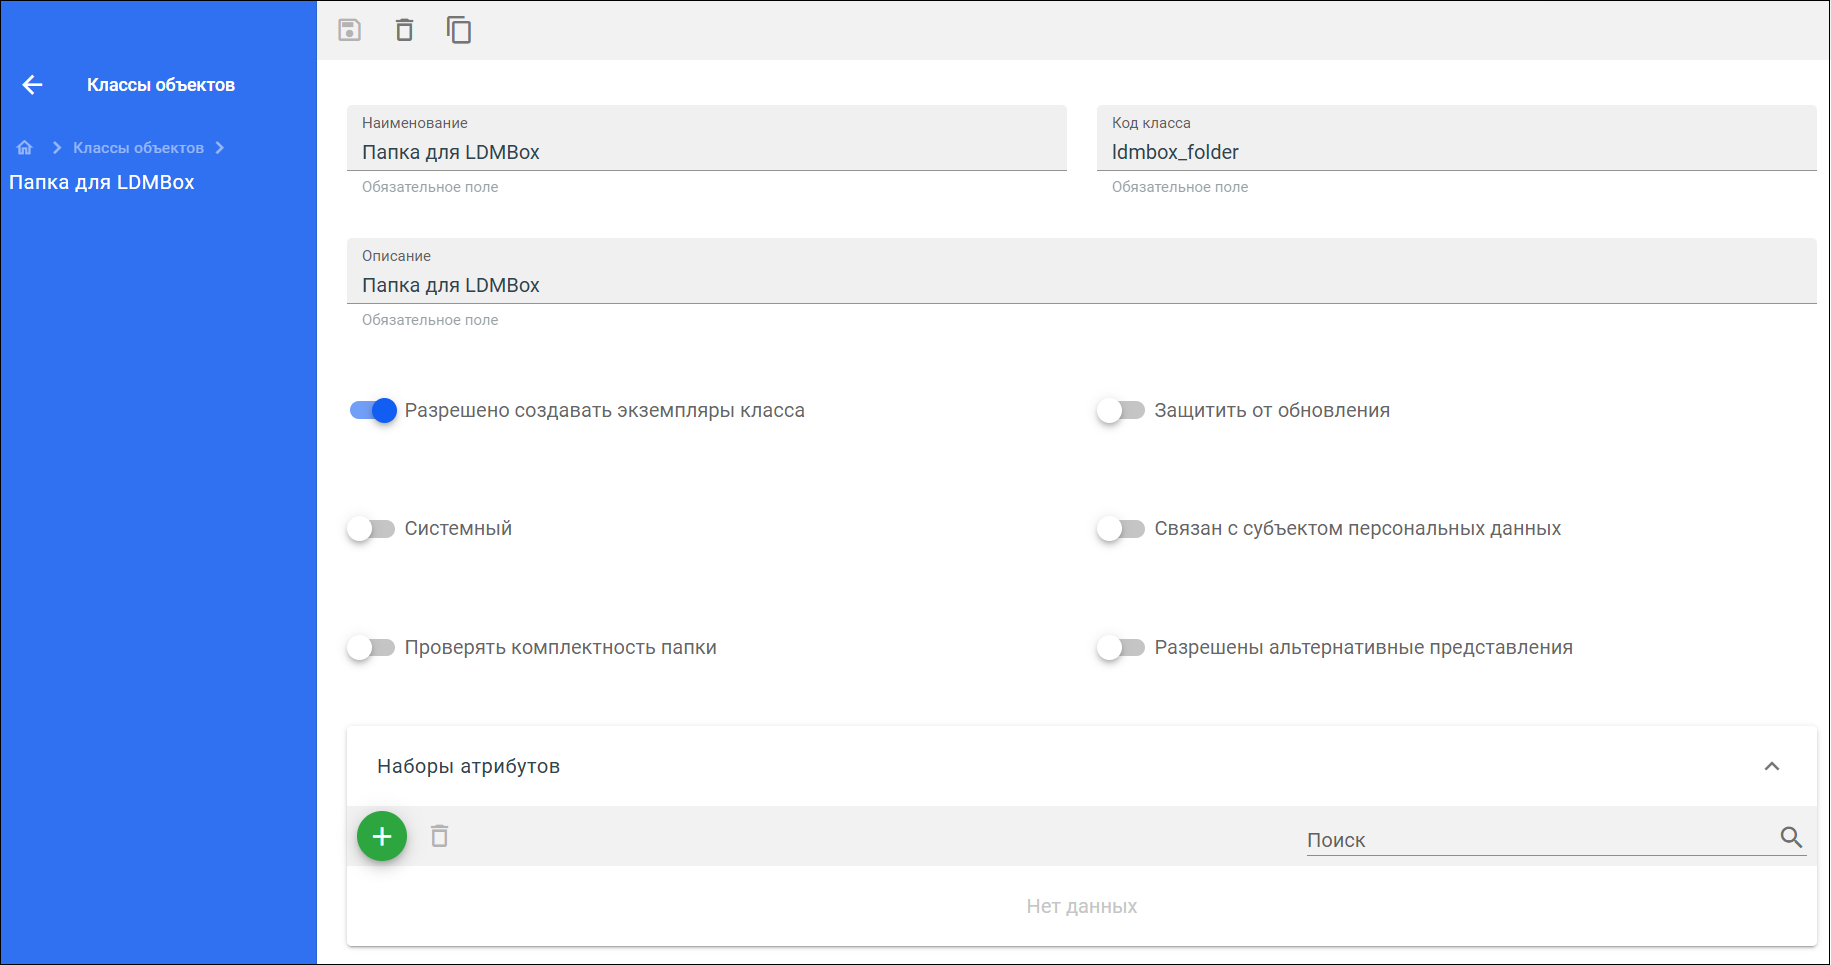The image size is (1831, 965).
Task: Click the Наборы атрибутов header text
Action: pos(468,766)
